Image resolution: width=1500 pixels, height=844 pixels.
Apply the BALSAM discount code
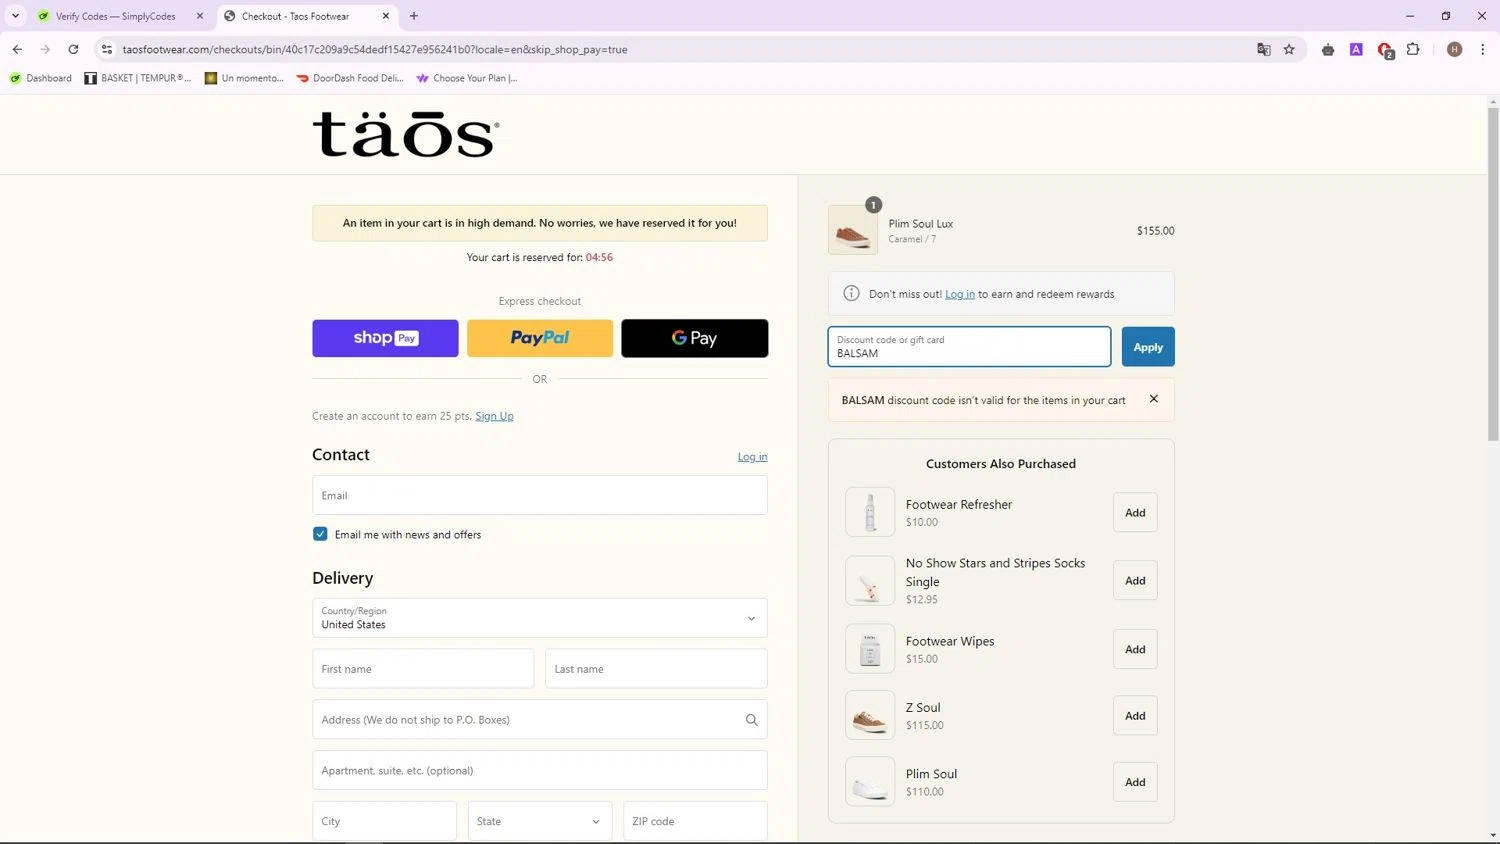click(1148, 347)
